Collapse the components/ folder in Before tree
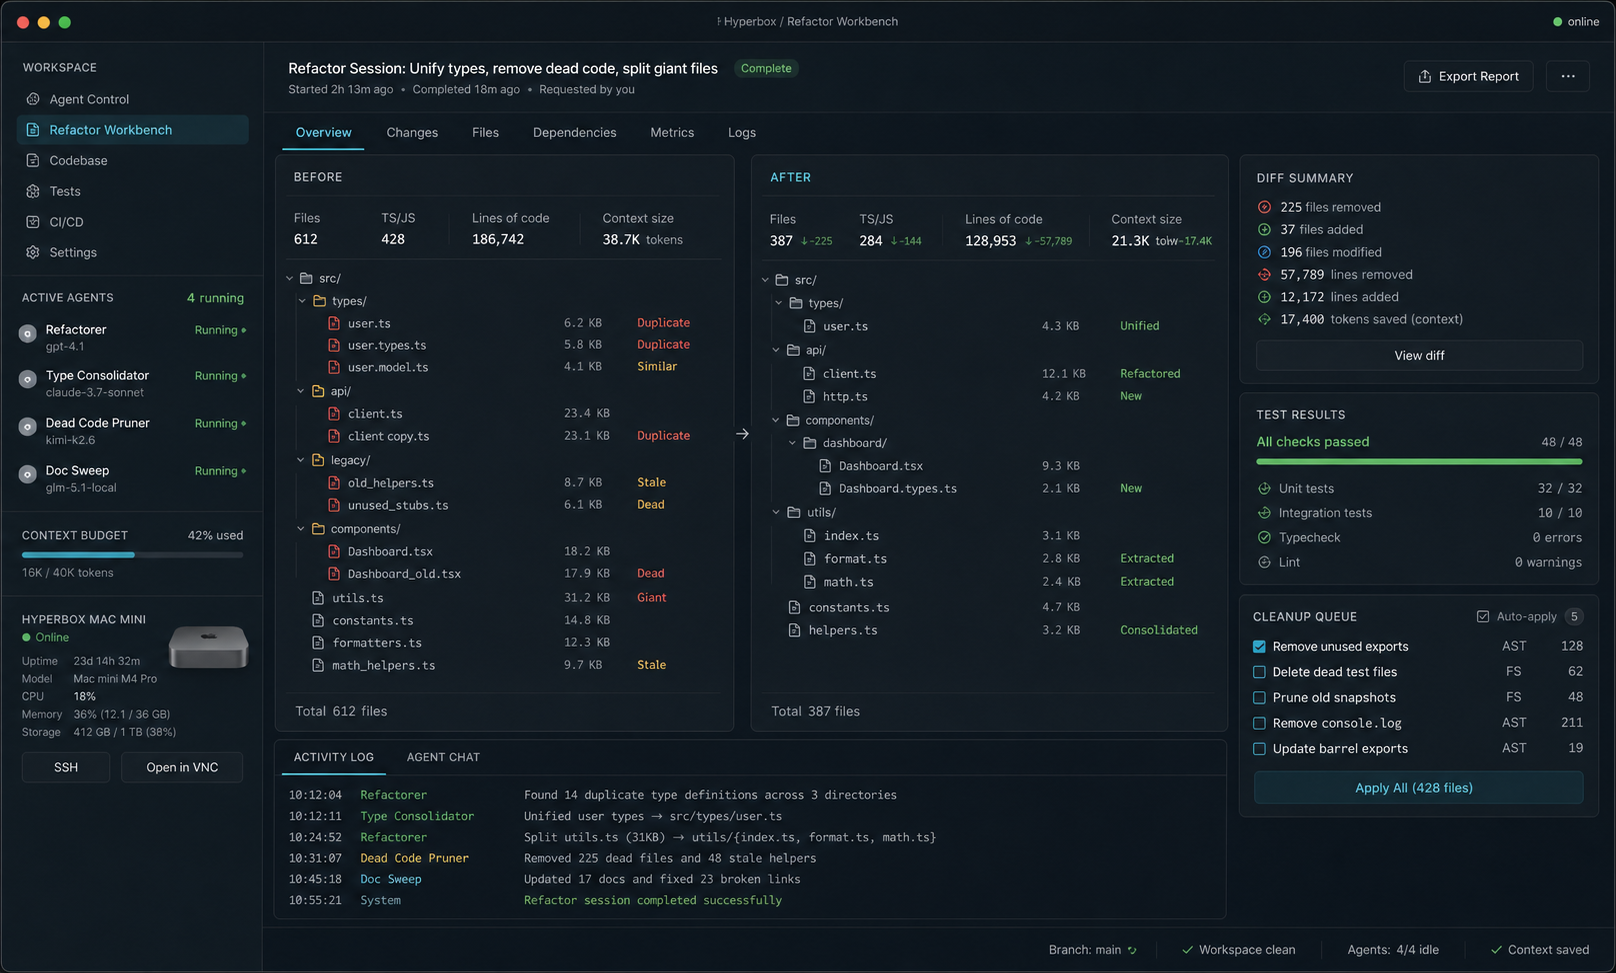1616x973 pixels. point(301,528)
